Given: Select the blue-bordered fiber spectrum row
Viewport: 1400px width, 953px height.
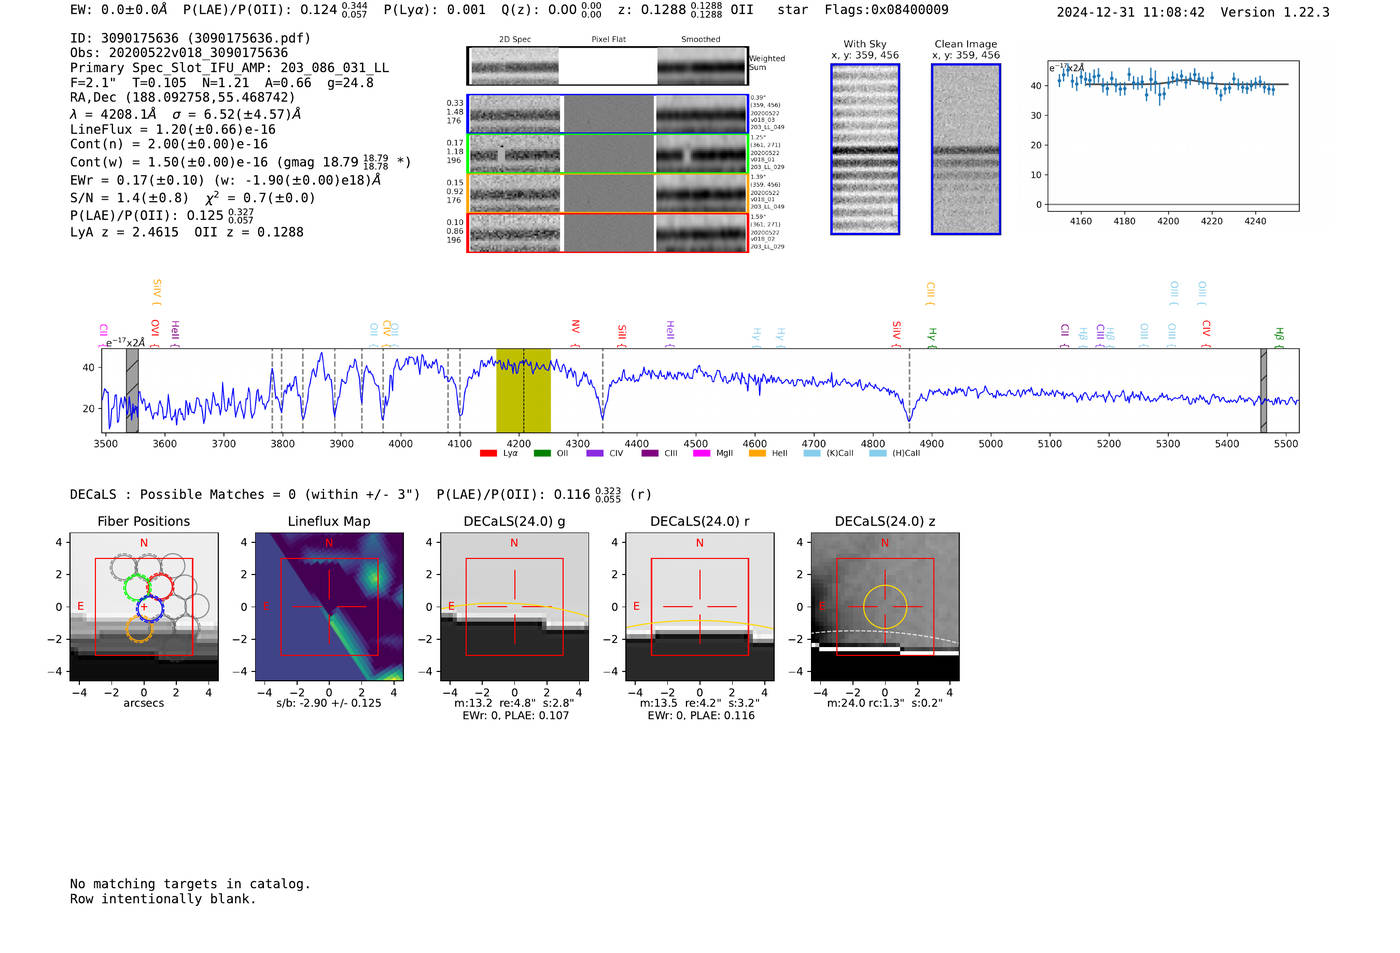Looking at the screenshot, I should (608, 114).
